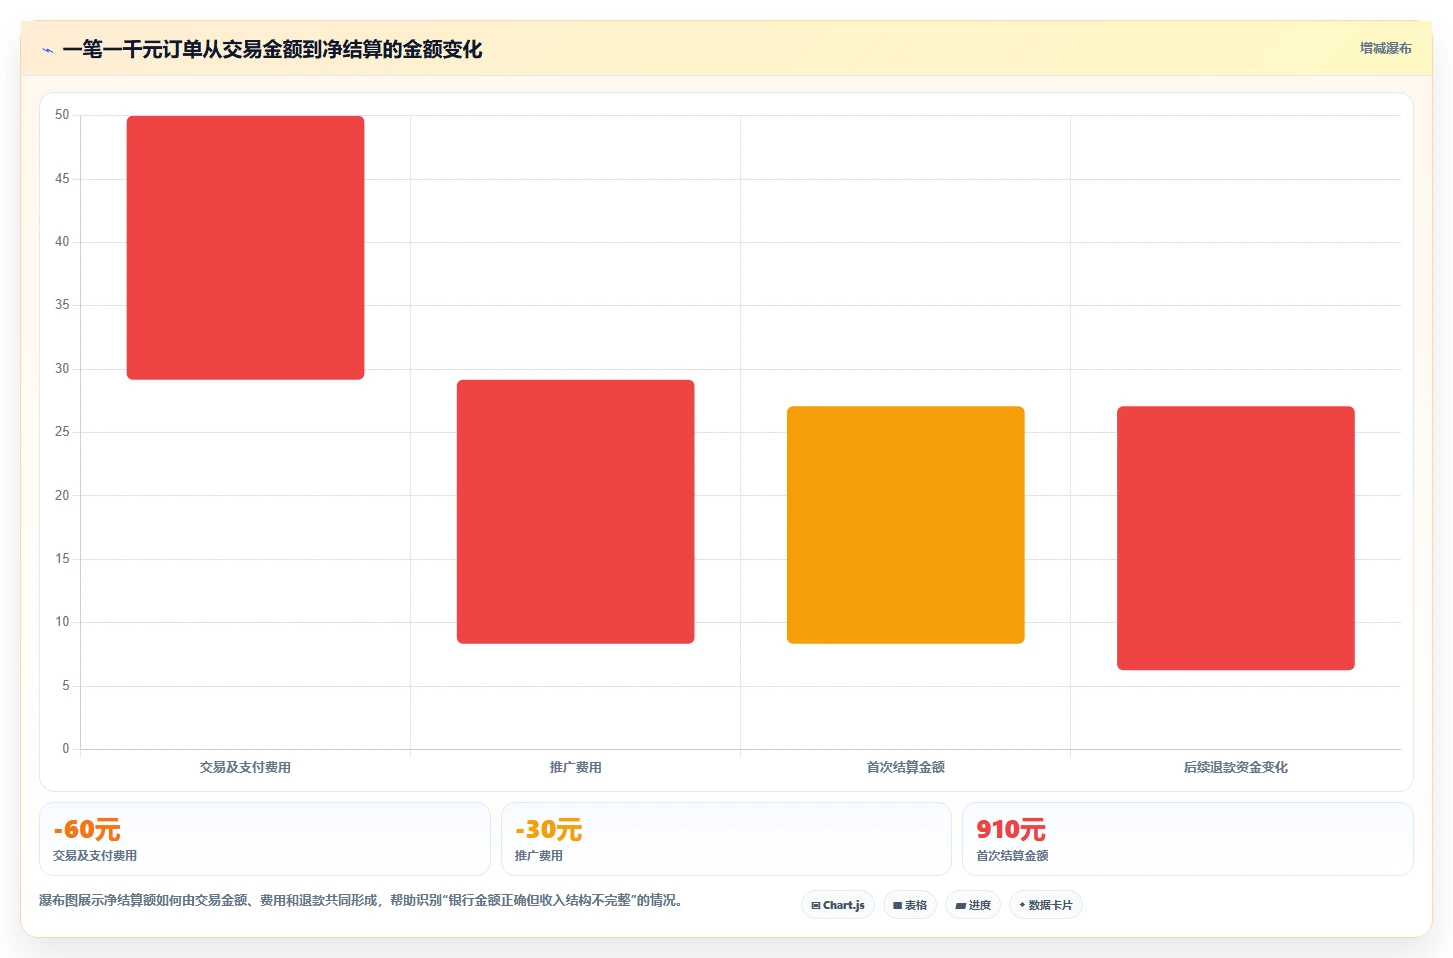Click the y-axis value 50
The image size is (1453, 958).
click(x=62, y=115)
